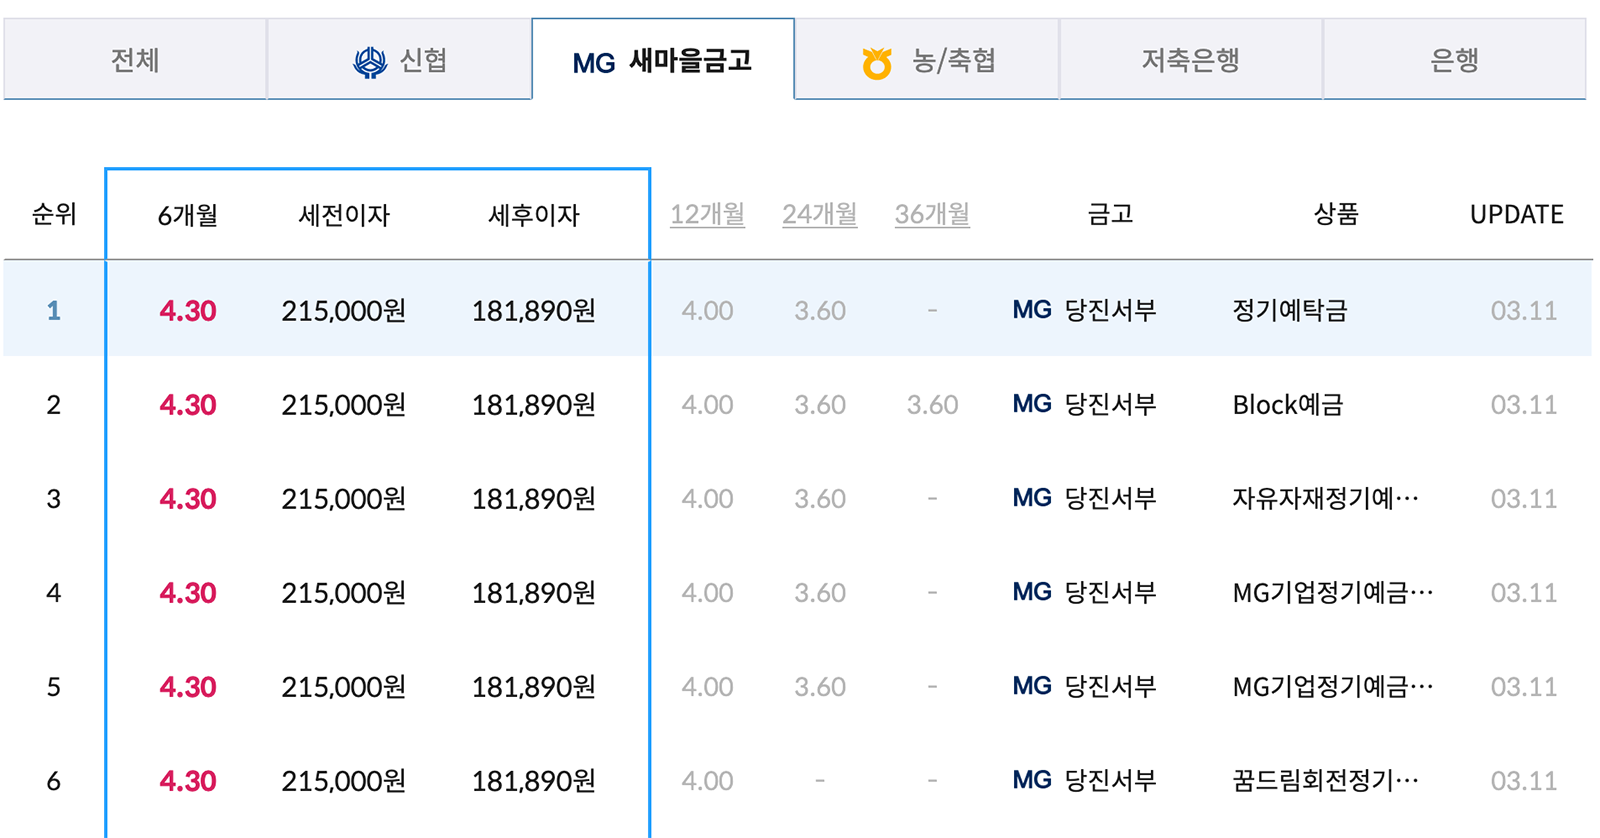Click the 세전이자 column header
Image resolution: width=1600 pixels, height=838 pixels.
[x=344, y=215]
